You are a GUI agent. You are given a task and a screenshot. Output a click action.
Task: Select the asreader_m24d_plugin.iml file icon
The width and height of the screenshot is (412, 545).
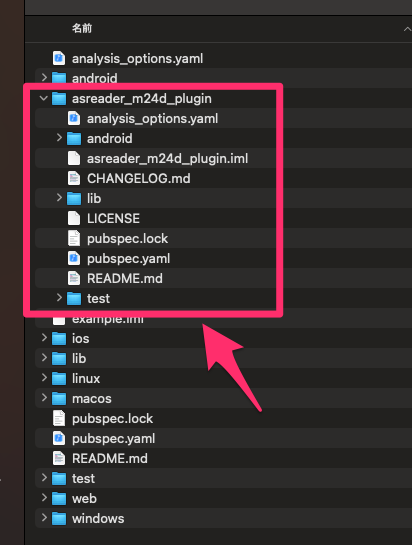click(x=74, y=158)
